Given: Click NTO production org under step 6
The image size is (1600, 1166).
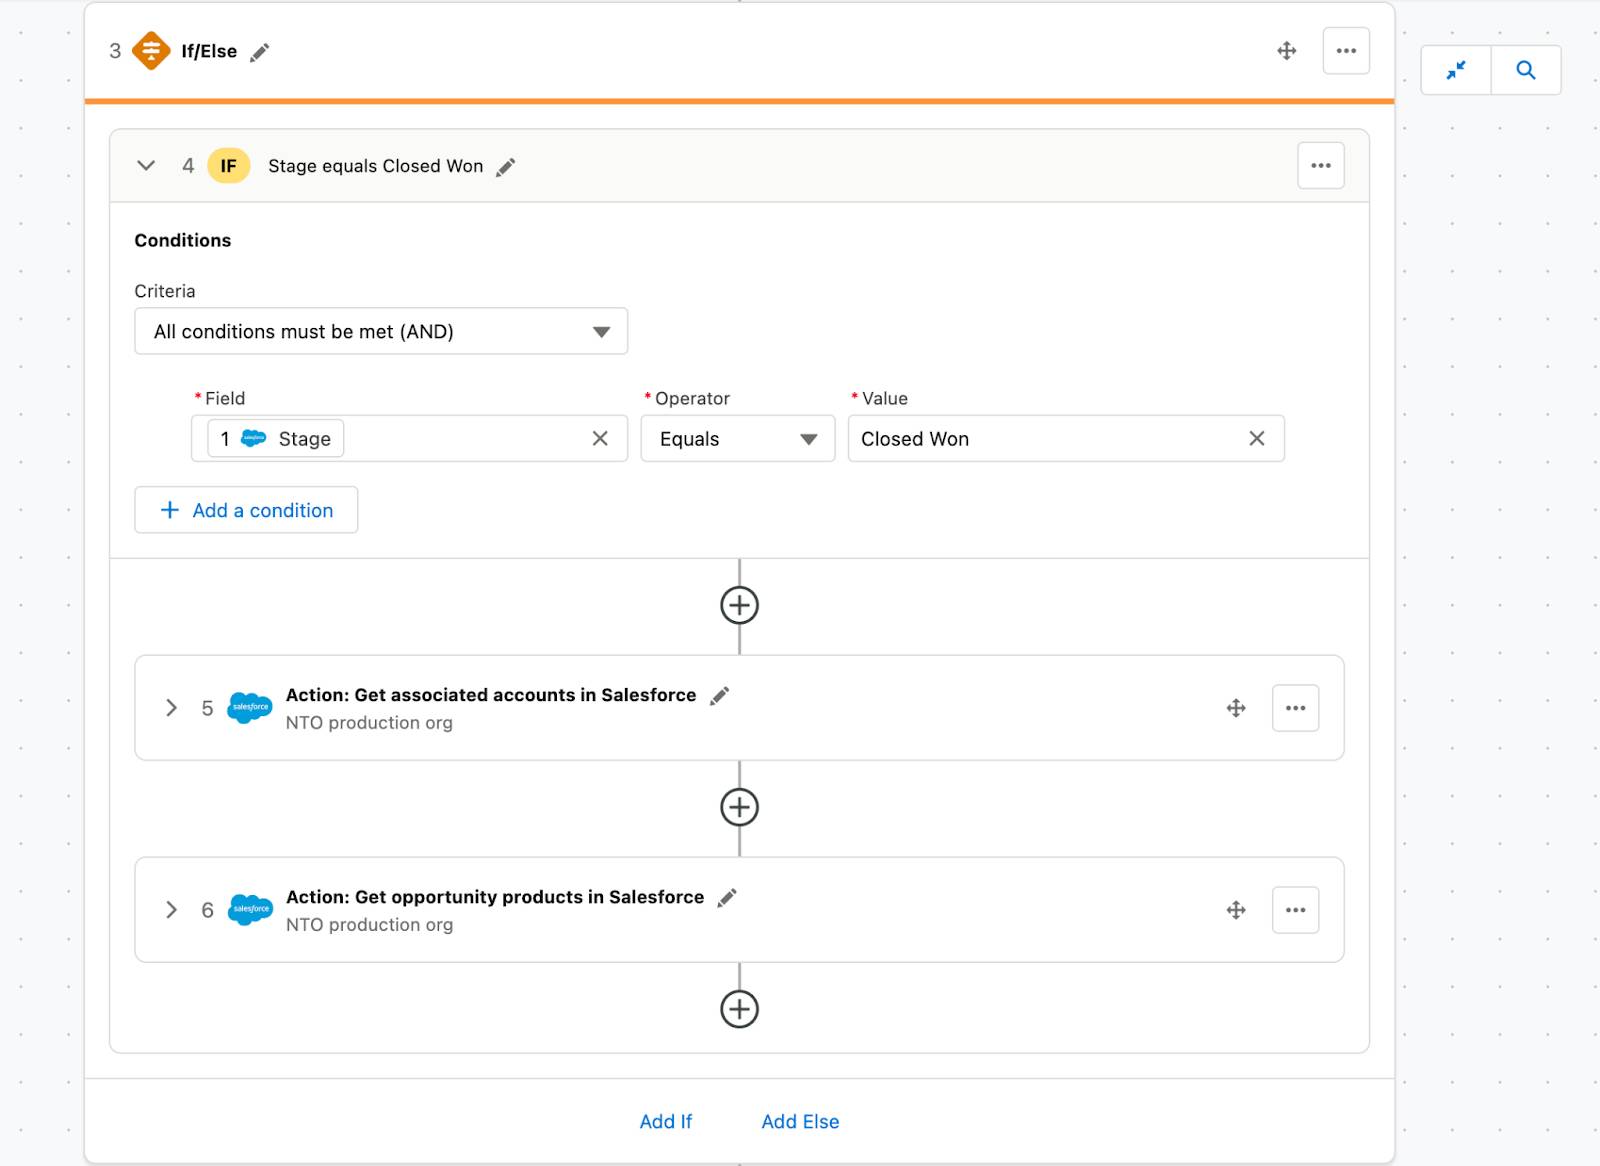Looking at the screenshot, I should (x=369, y=925).
